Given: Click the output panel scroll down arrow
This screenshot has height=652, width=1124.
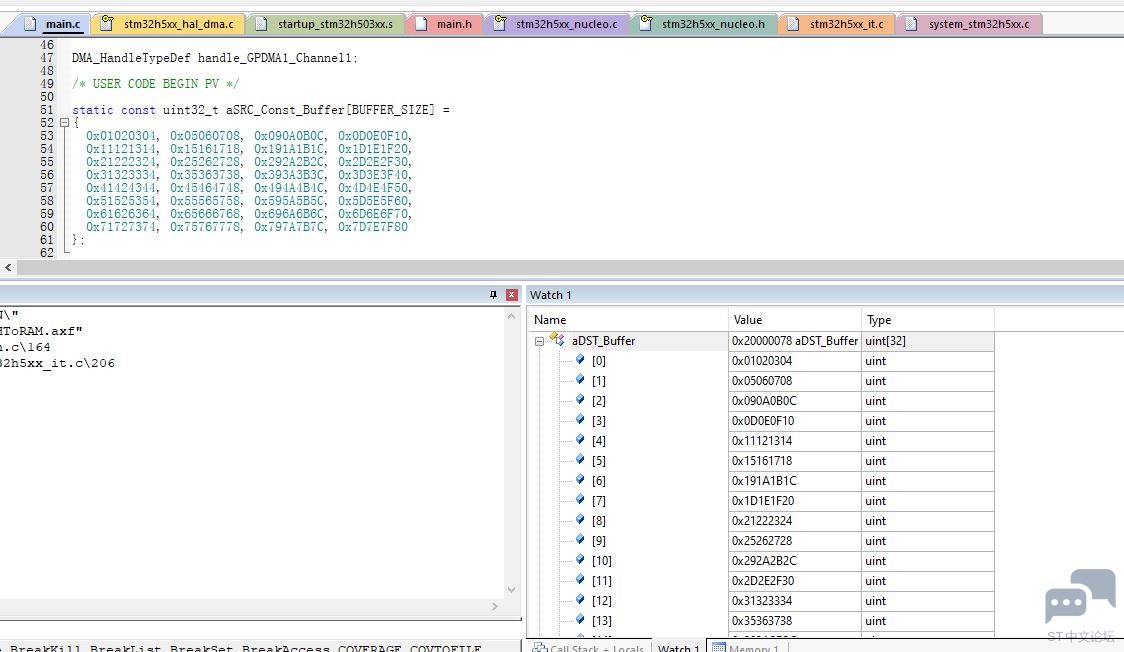Looking at the screenshot, I should click(x=511, y=590).
